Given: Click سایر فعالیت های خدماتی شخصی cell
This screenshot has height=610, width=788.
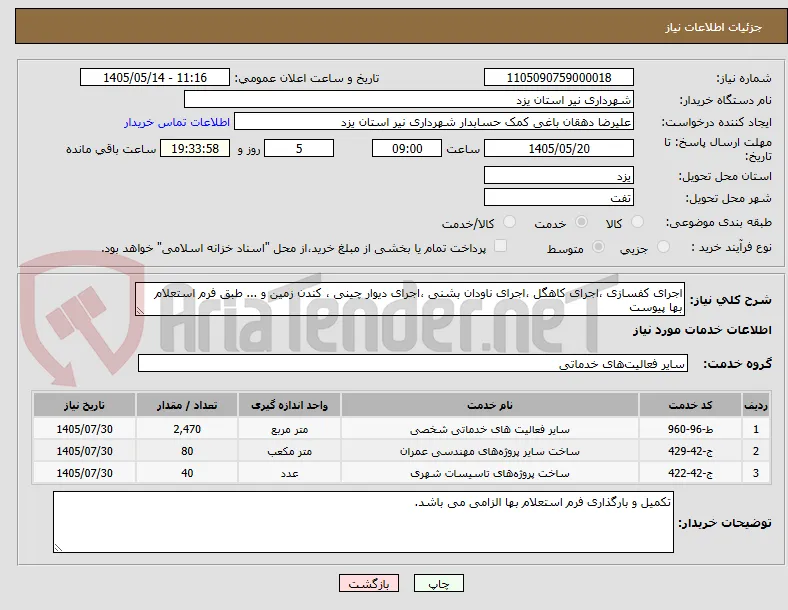Looking at the screenshot, I should click(x=489, y=429).
